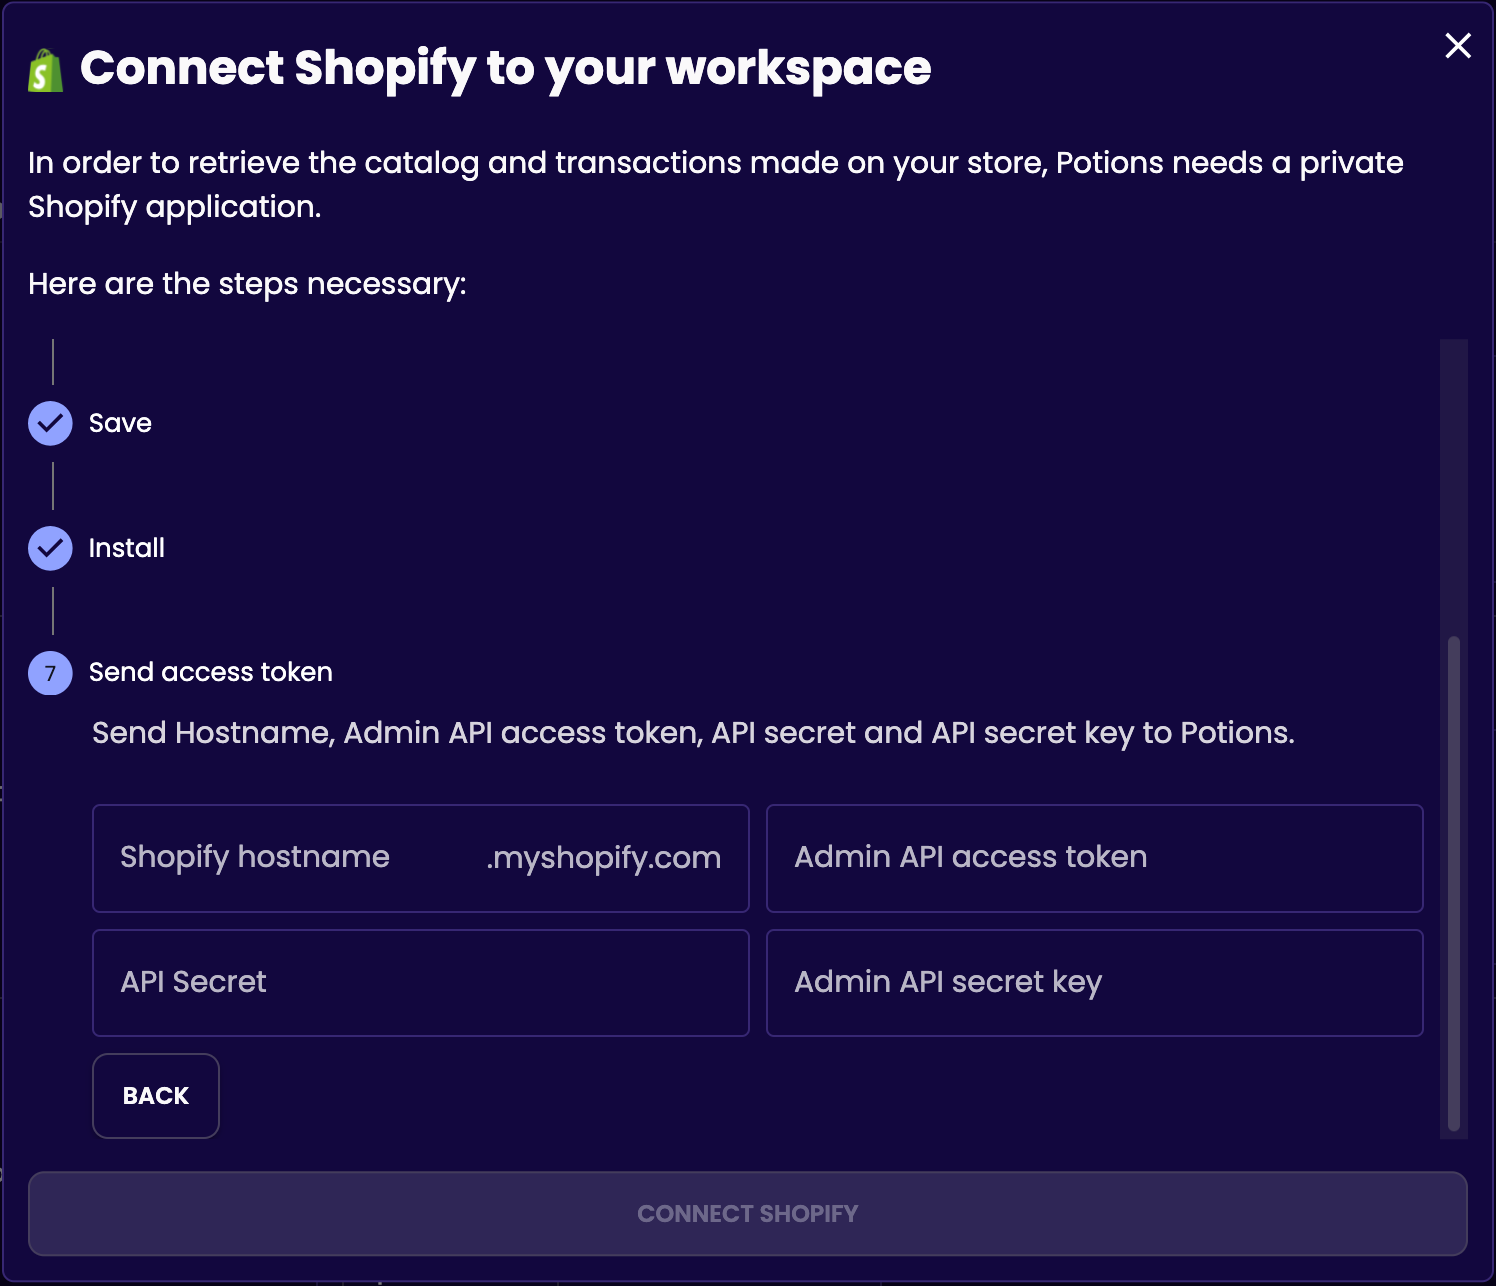Image resolution: width=1496 pixels, height=1286 pixels.
Task: Click the '.myshopify.com' suffix text
Action: click(604, 858)
